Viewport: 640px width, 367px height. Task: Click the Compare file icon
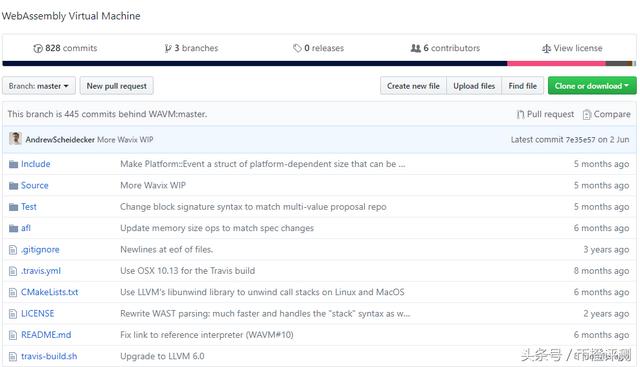[x=587, y=114]
